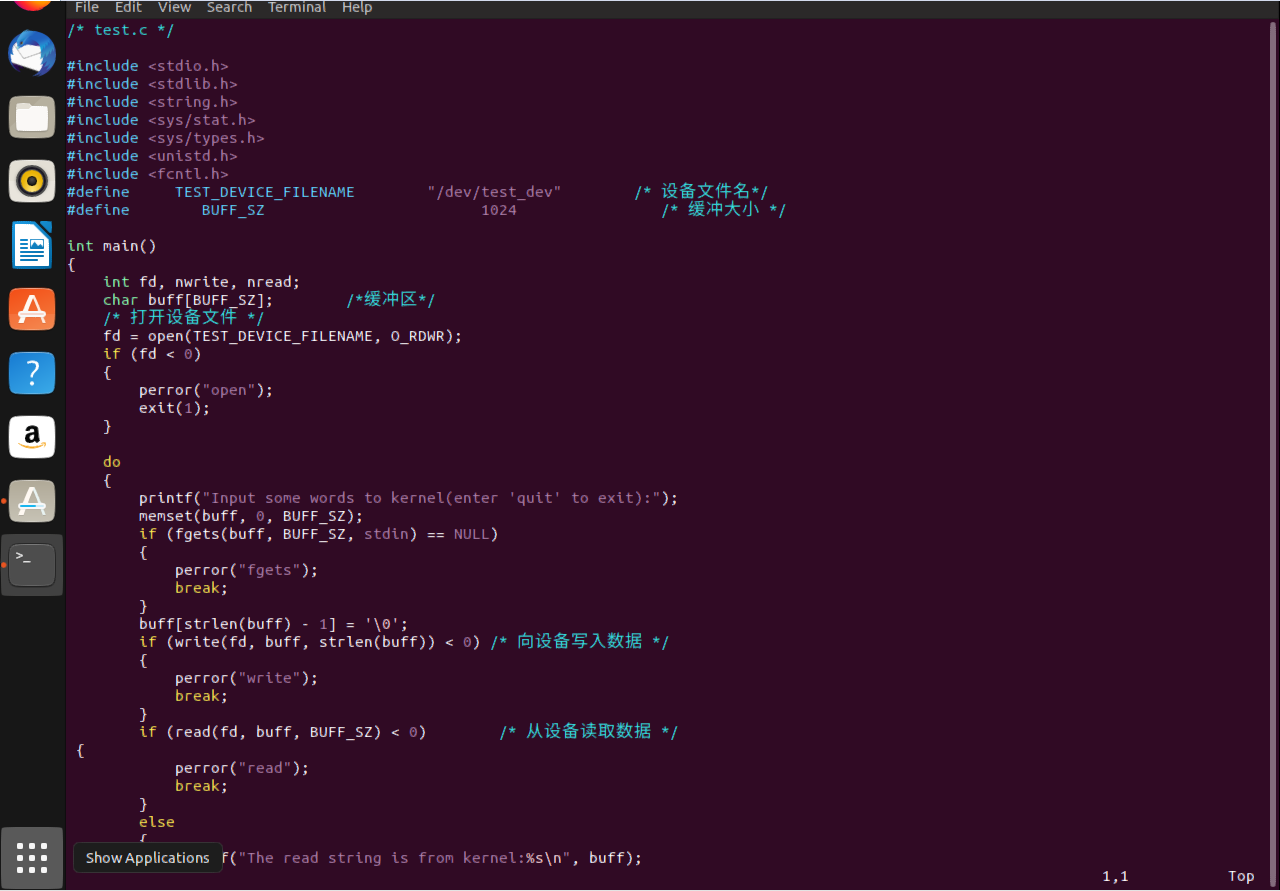1280x891 pixels.
Task: Click the "do" keyword in the code
Action: click(x=111, y=462)
